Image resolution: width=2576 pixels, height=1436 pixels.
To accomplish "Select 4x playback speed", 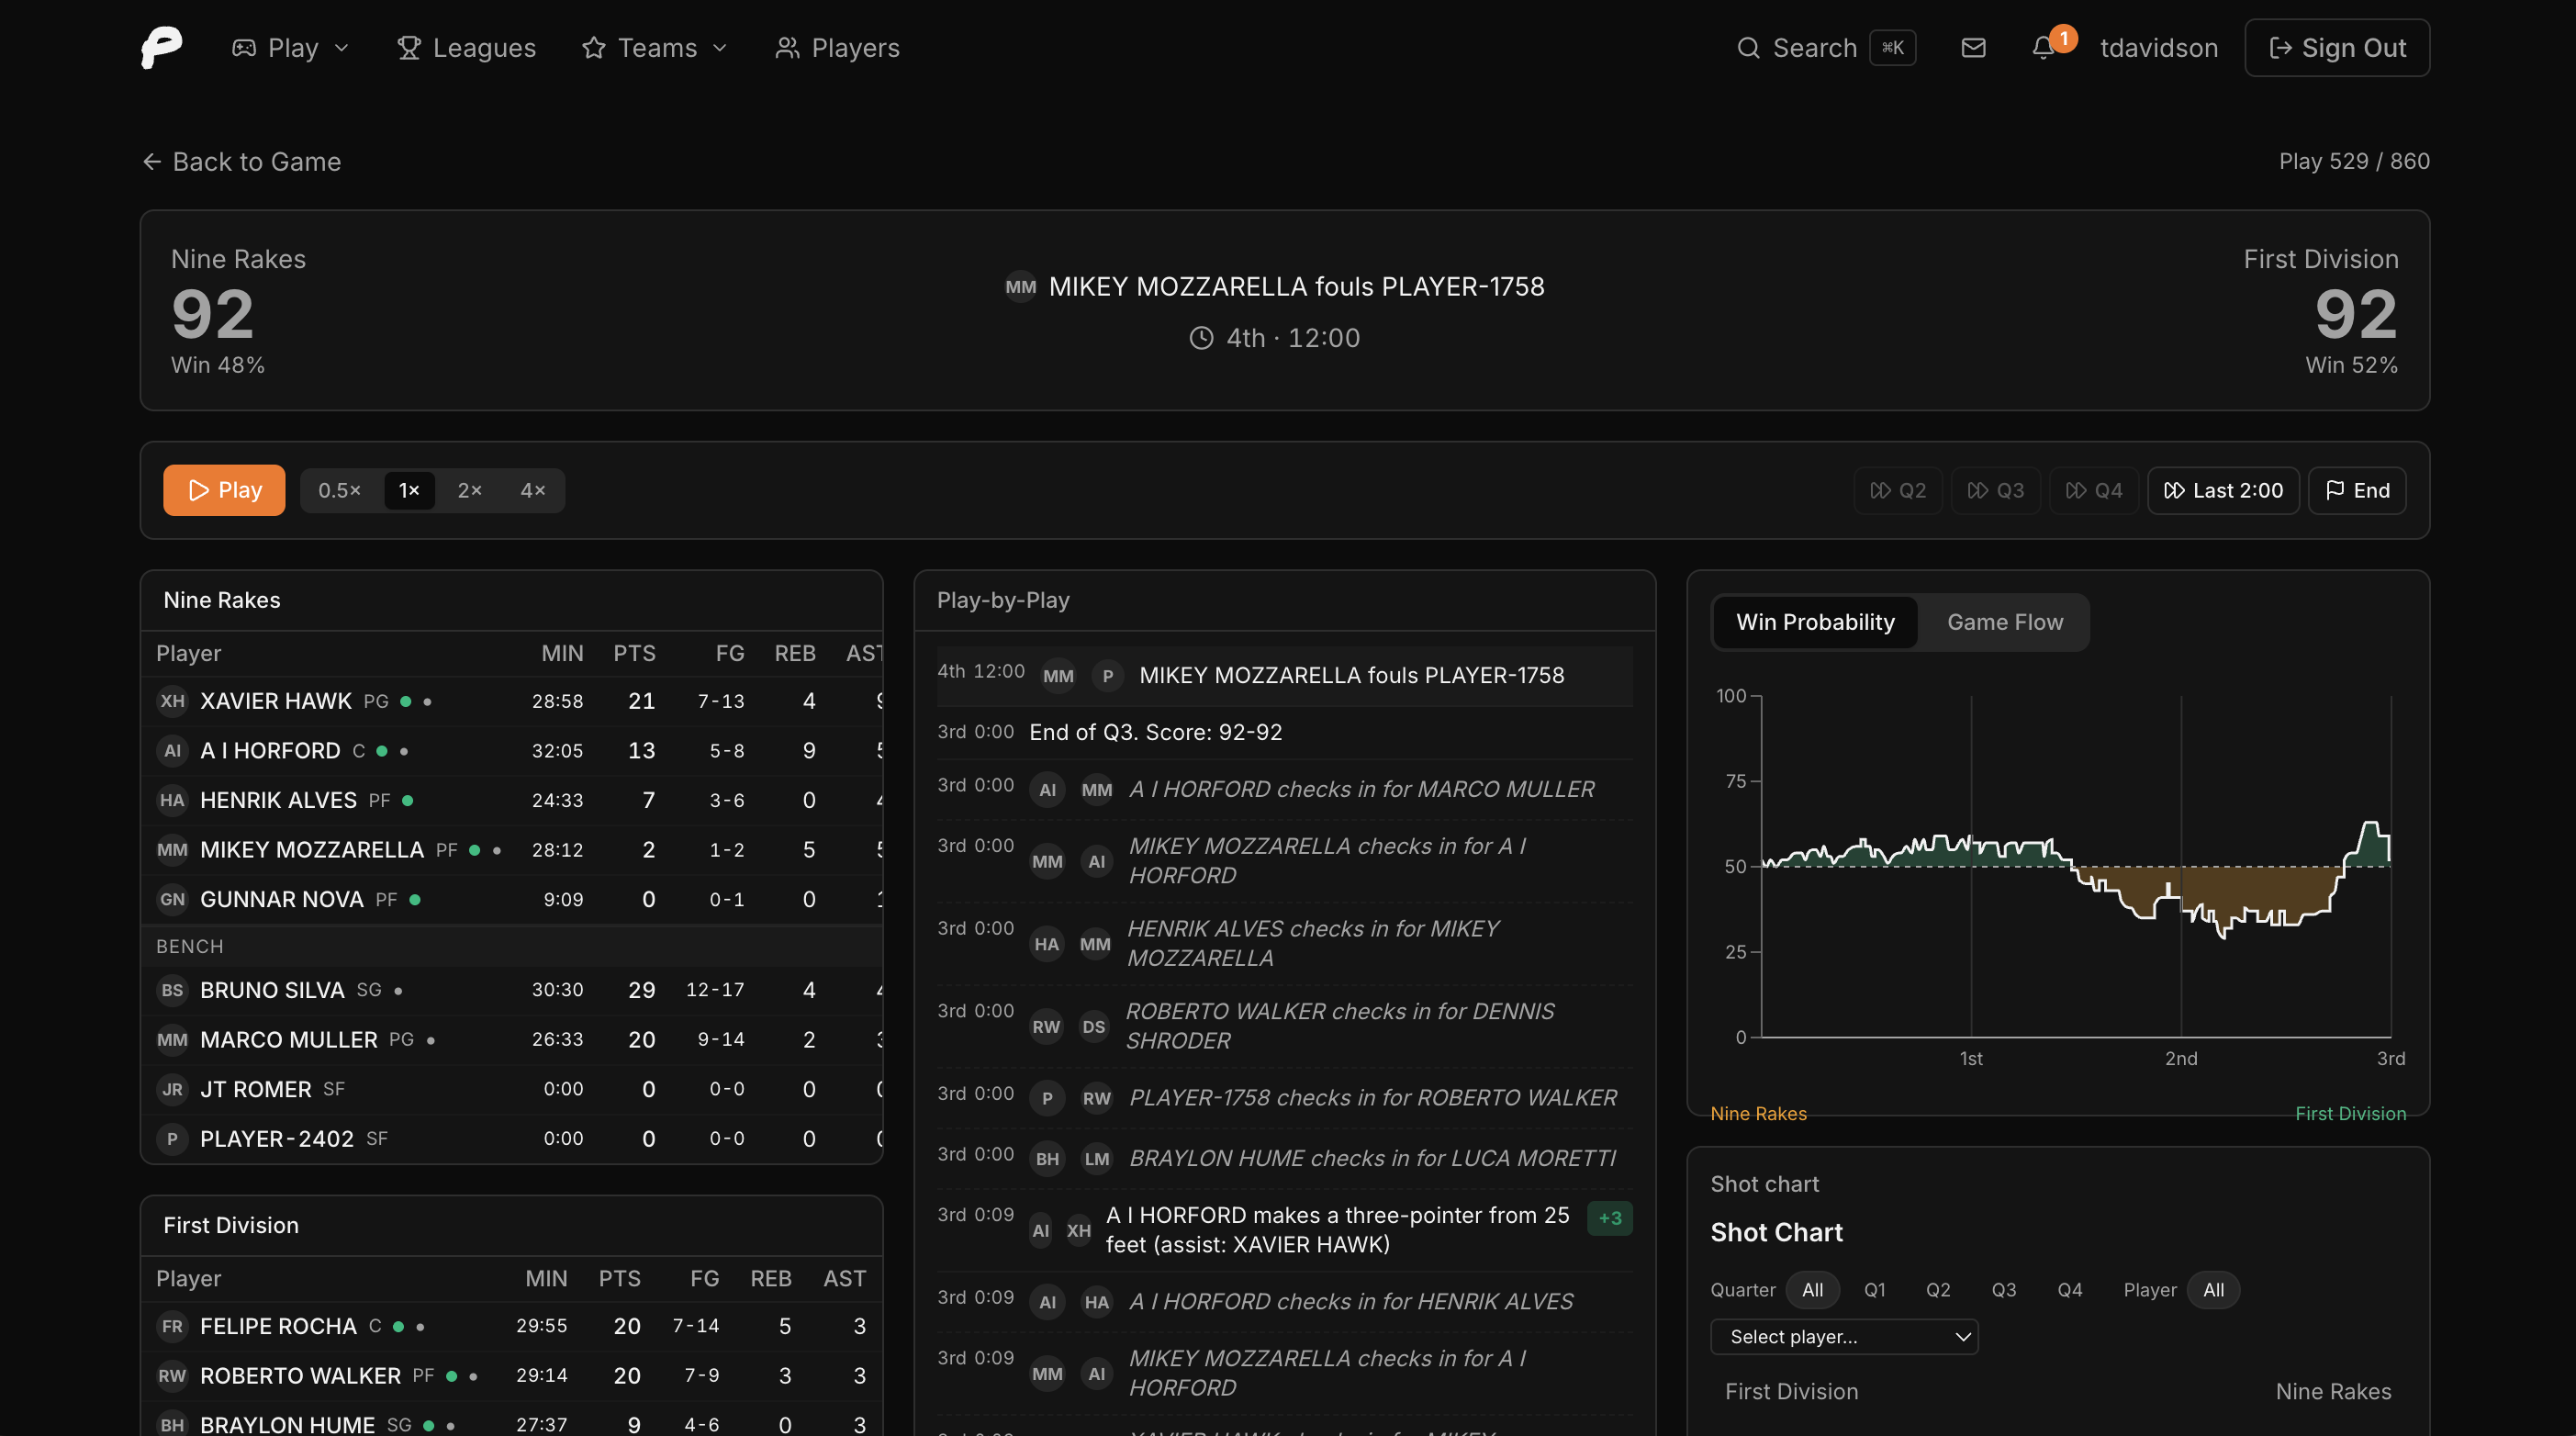I will coord(532,490).
